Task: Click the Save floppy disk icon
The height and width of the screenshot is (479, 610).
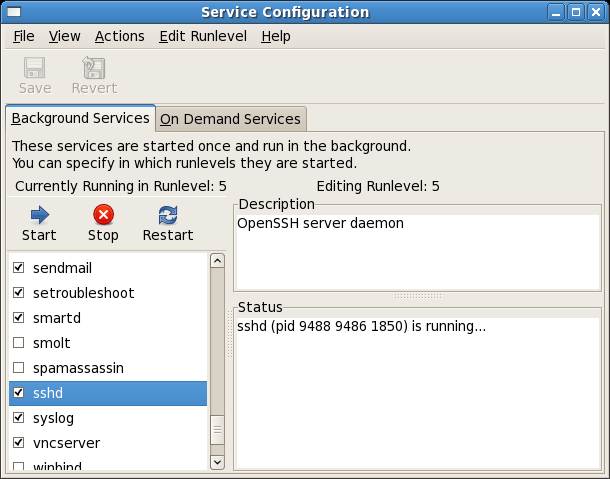Action: (35, 68)
